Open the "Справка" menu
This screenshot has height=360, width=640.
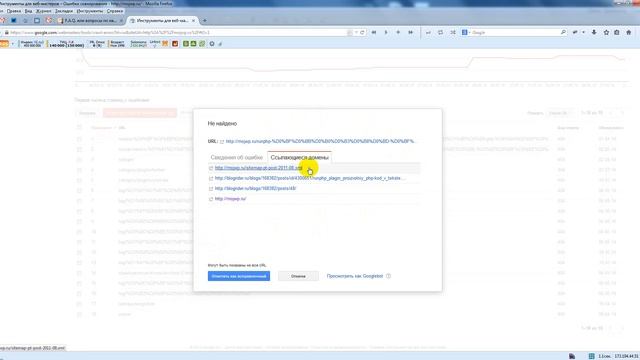pyautogui.click(x=115, y=11)
